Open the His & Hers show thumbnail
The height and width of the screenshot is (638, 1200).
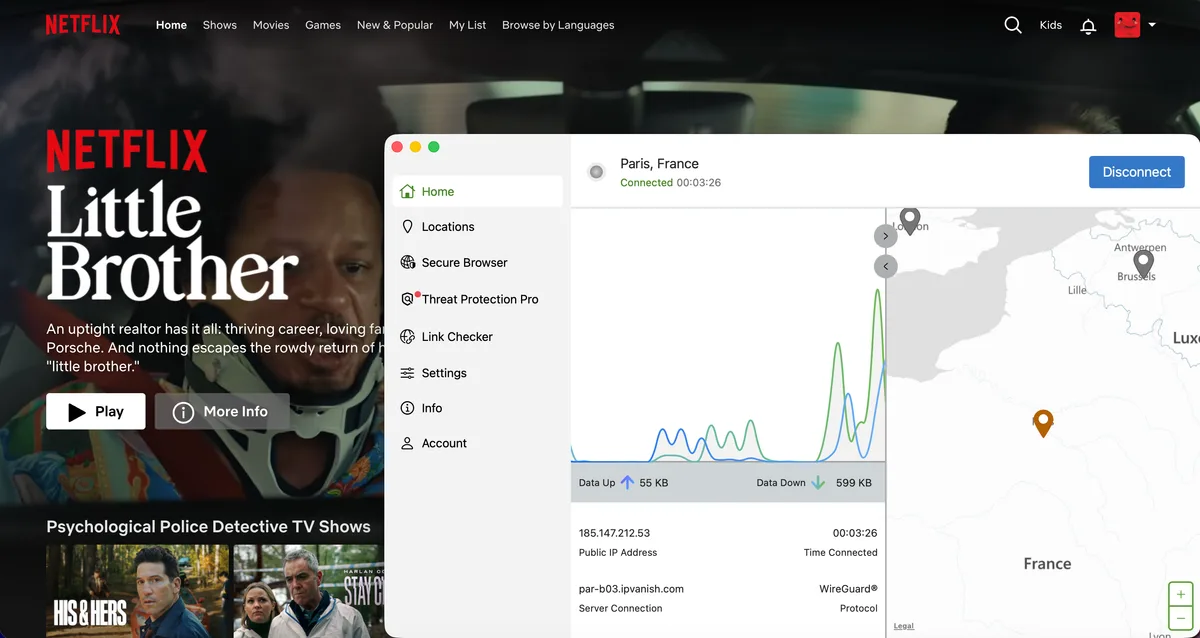137,591
